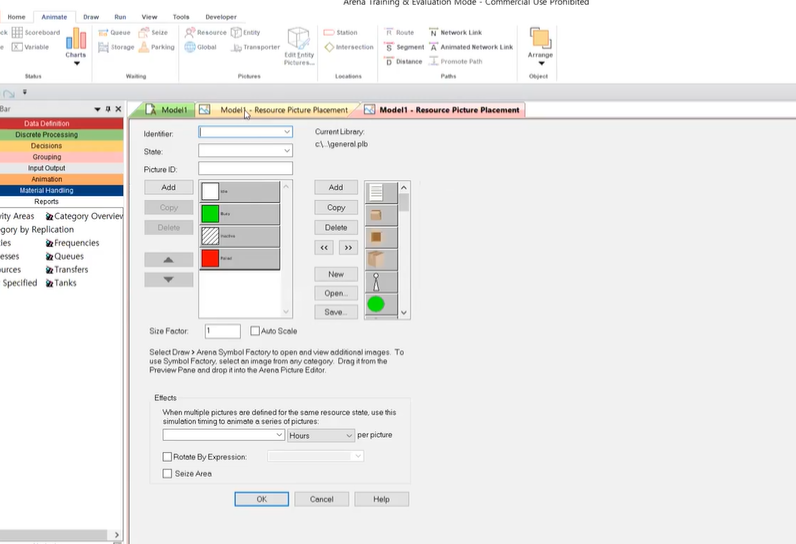
Task: Select the Network Link tool
Action: (455, 32)
